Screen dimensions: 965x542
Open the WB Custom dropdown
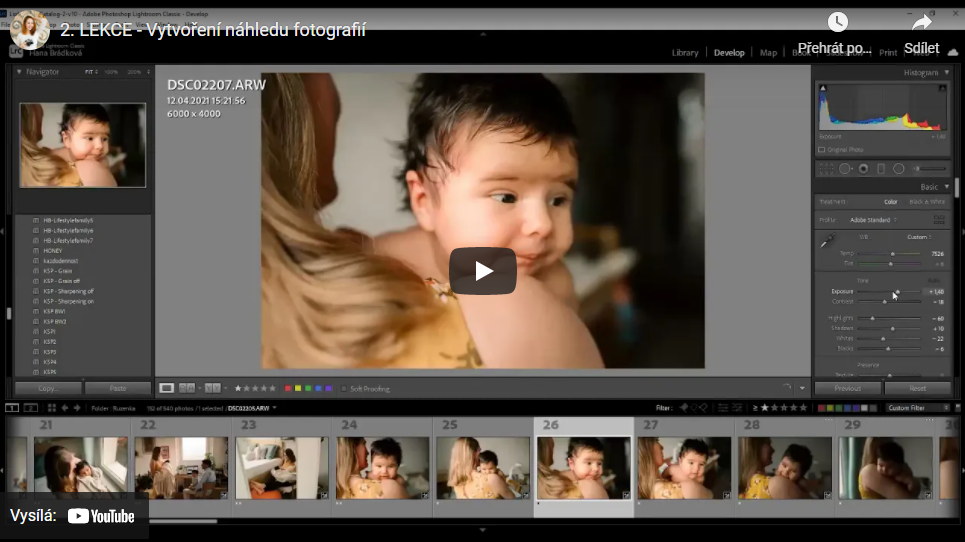click(919, 237)
